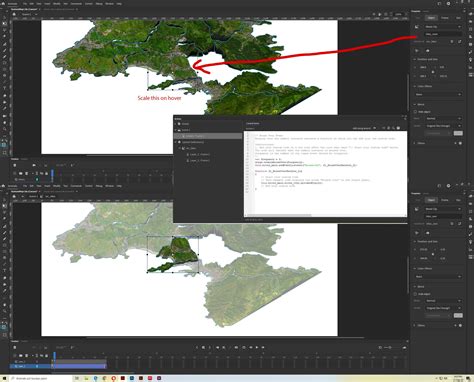
Task: Open File Explorer from the taskbar
Action: tap(86, 378)
